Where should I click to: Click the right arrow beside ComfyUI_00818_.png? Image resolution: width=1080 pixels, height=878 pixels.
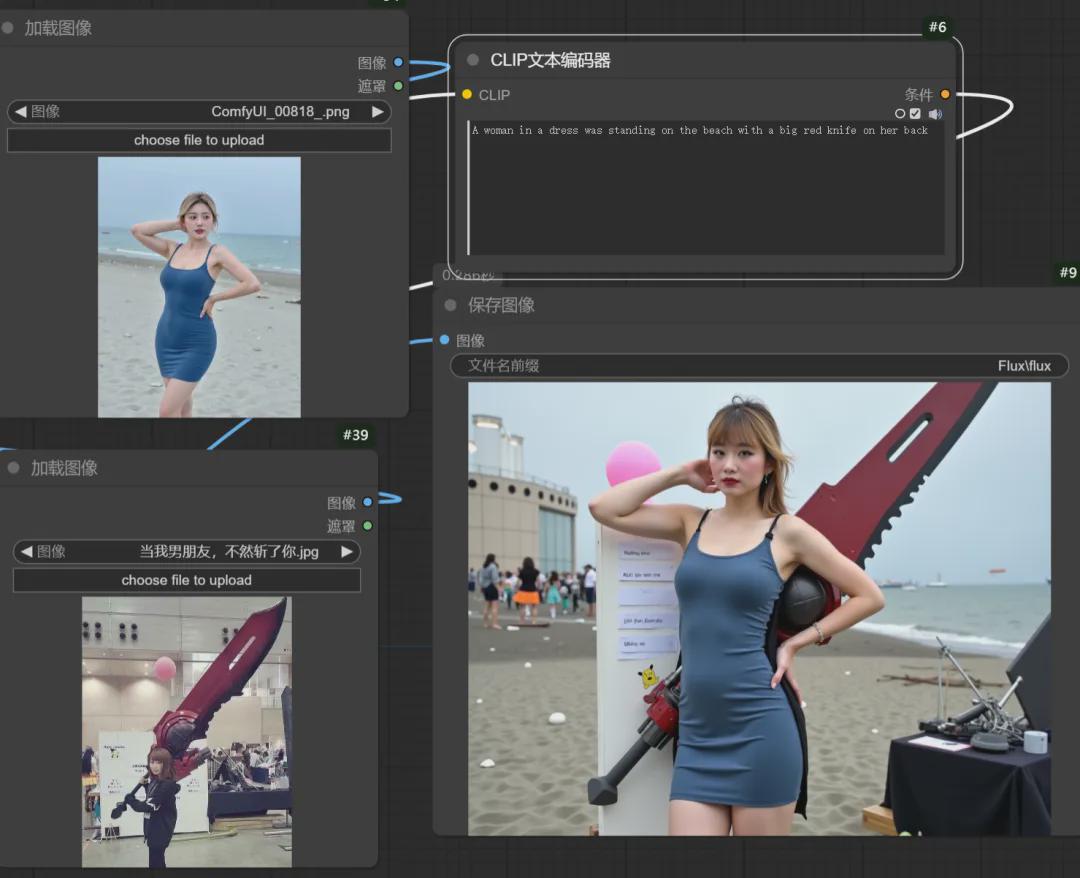[376, 112]
